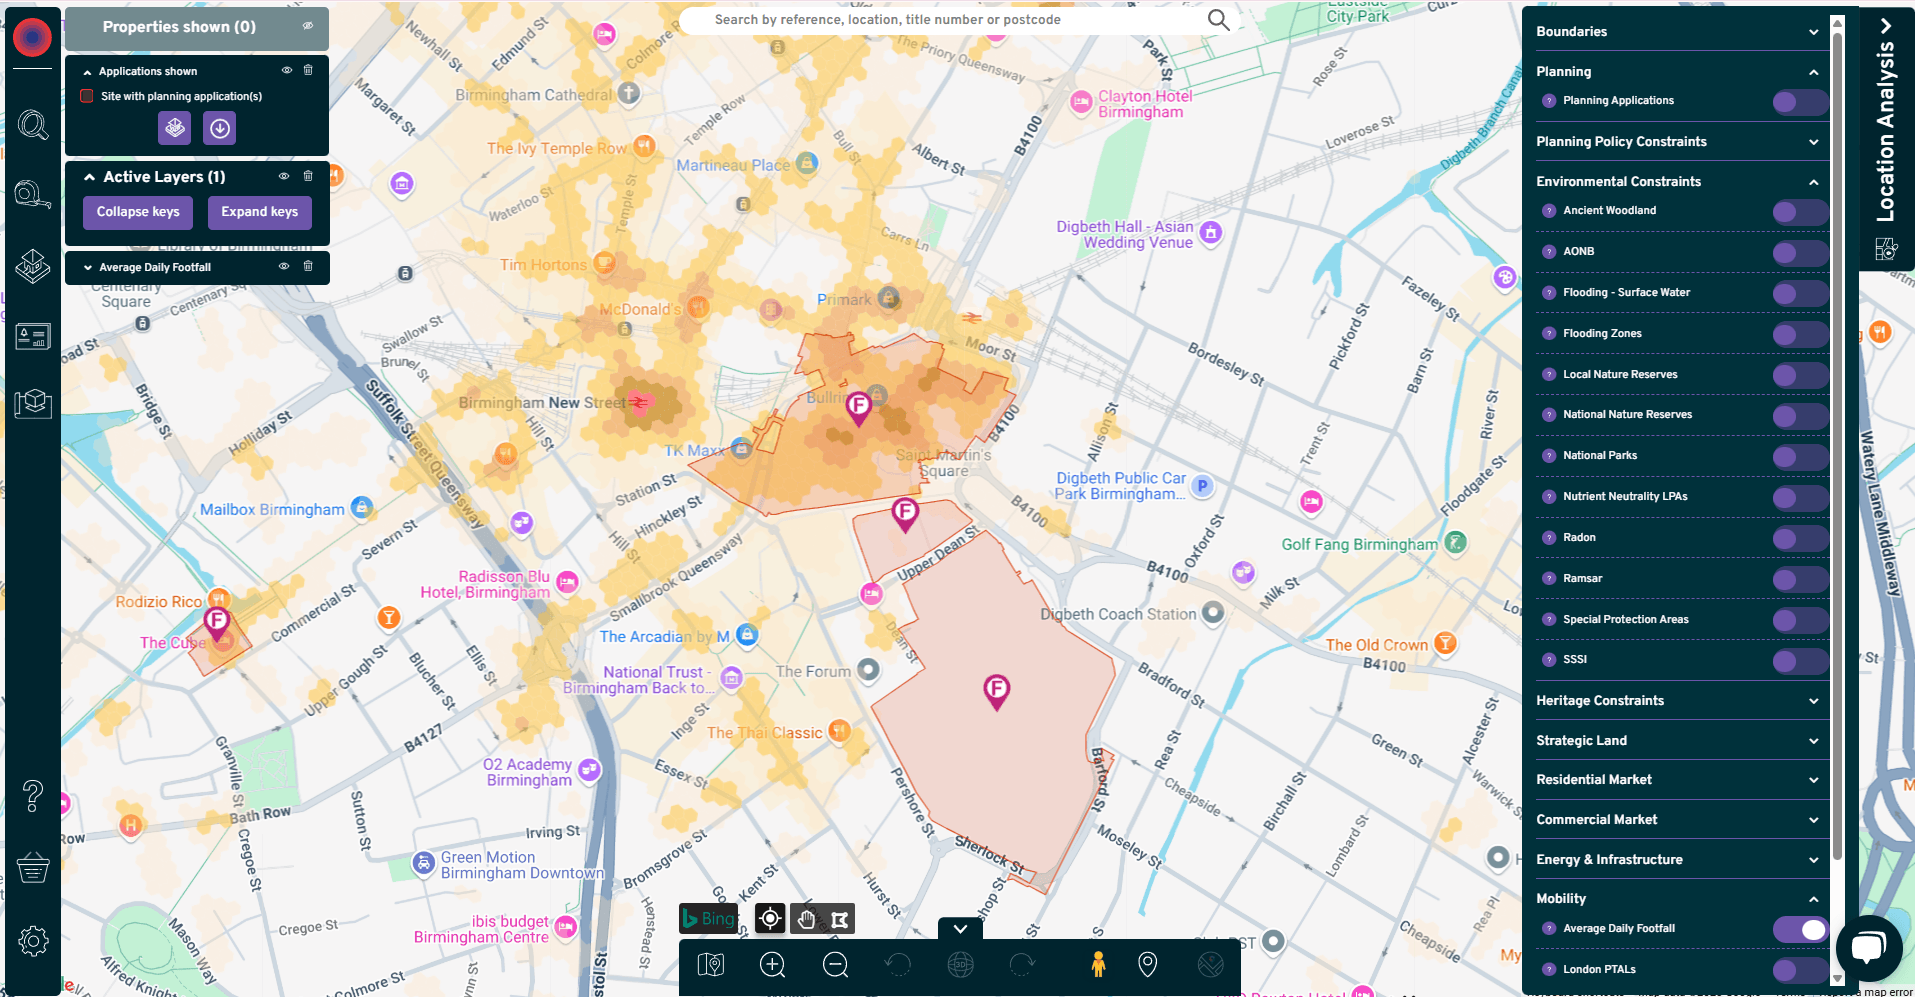Image resolution: width=1915 pixels, height=997 pixels.
Task: Switch off the Average Daily Footfall toggle
Action: tap(1800, 929)
